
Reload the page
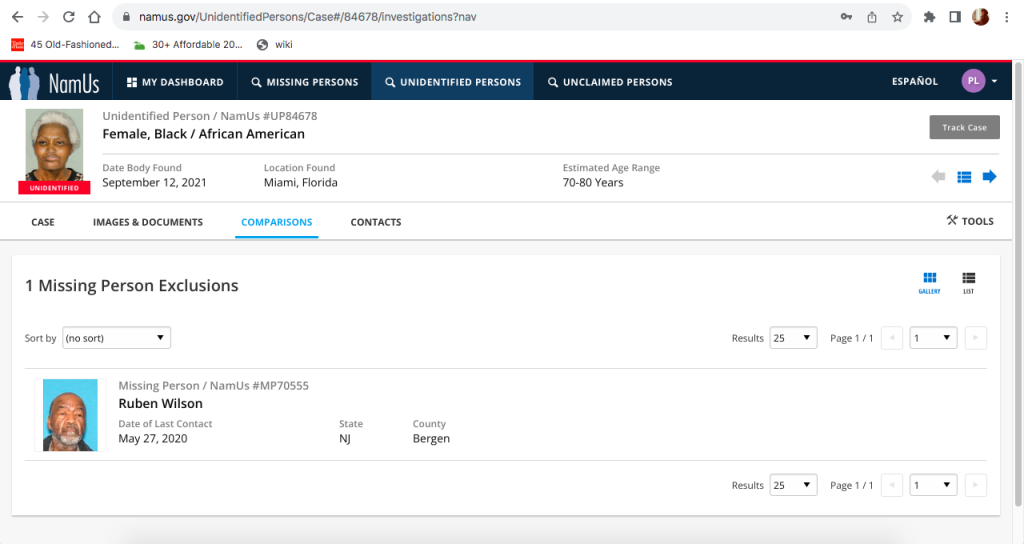coord(68,17)
